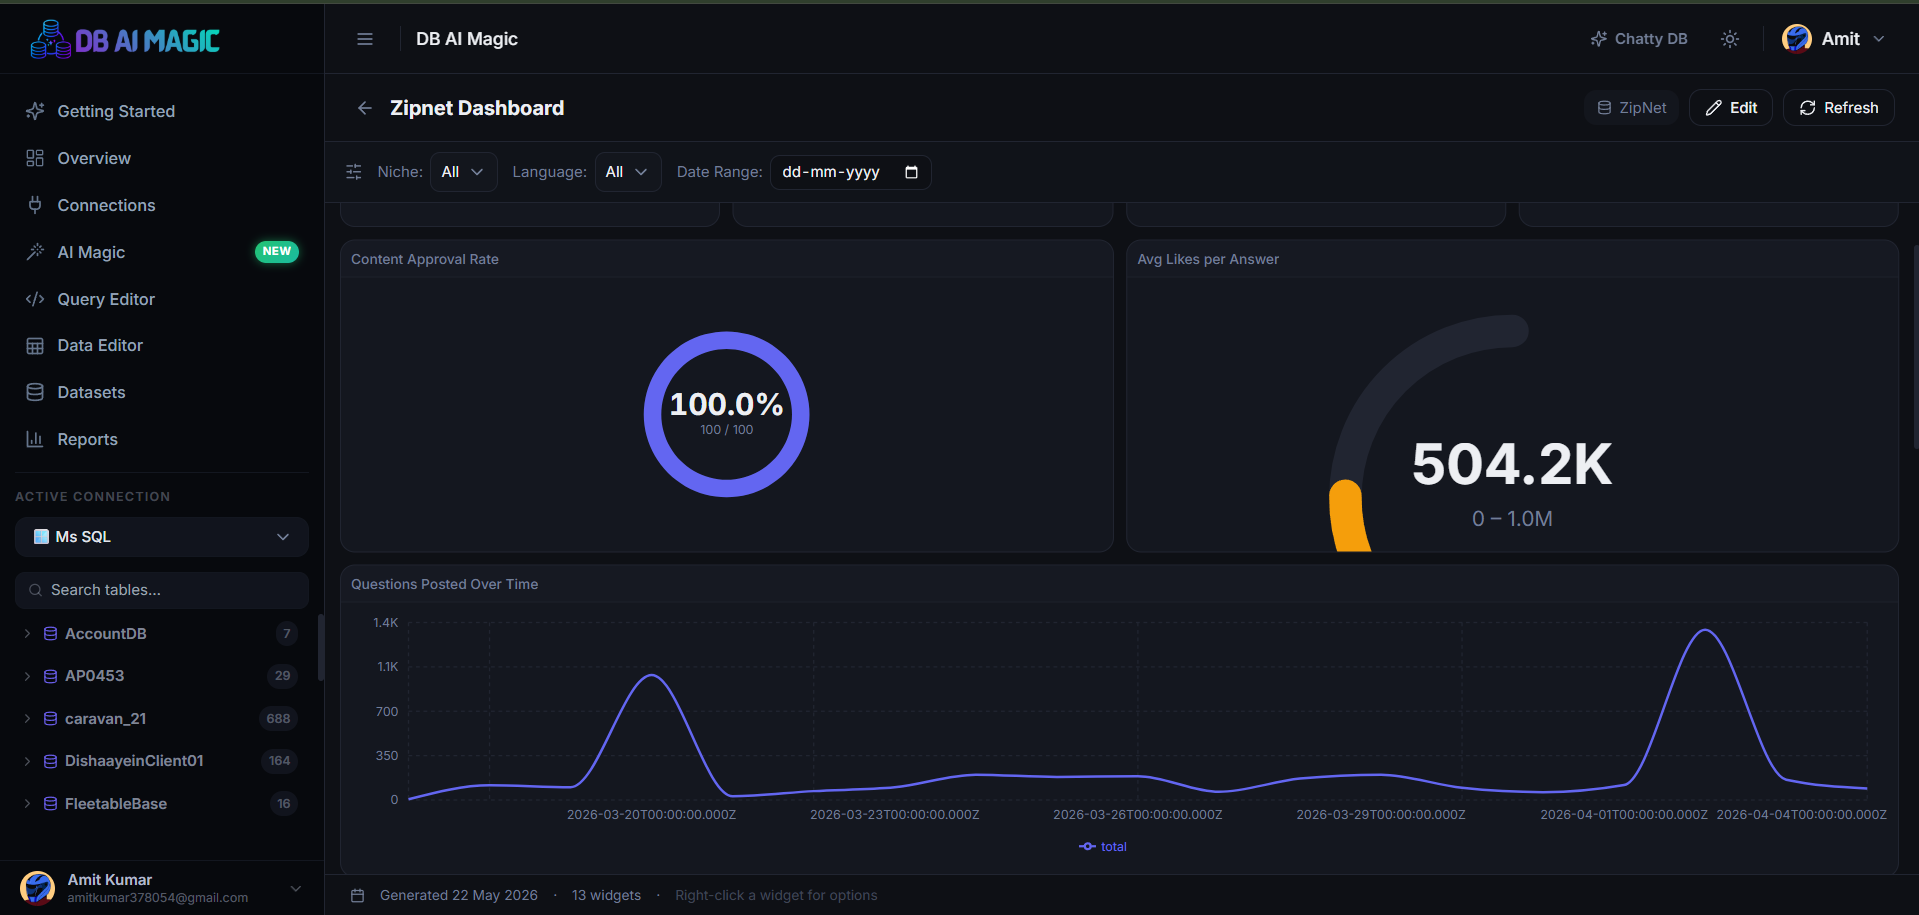The image size is (1919, 915).
Task: Click the amitkumar378054@gmail.com email text
Action: [158, 898]
